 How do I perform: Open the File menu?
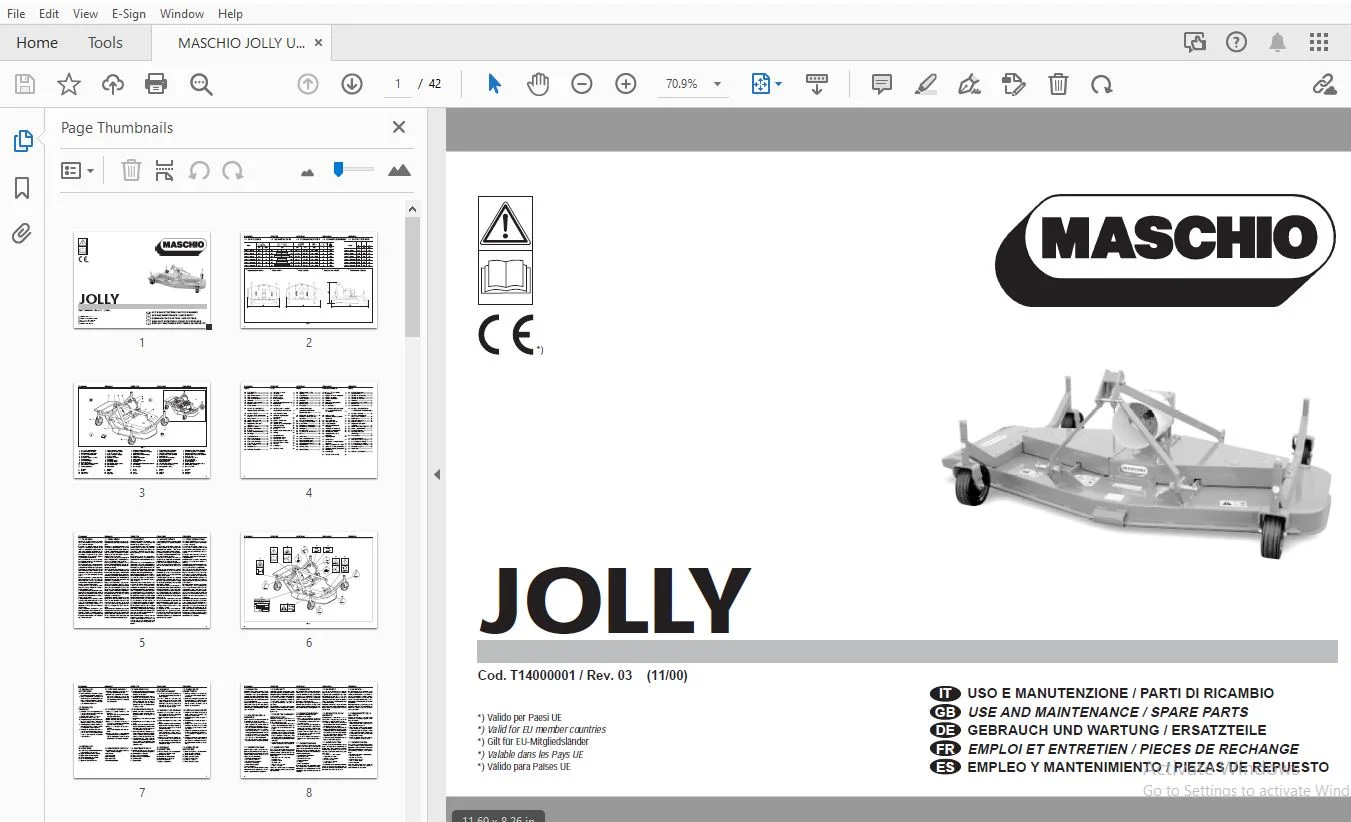[16, 14]
